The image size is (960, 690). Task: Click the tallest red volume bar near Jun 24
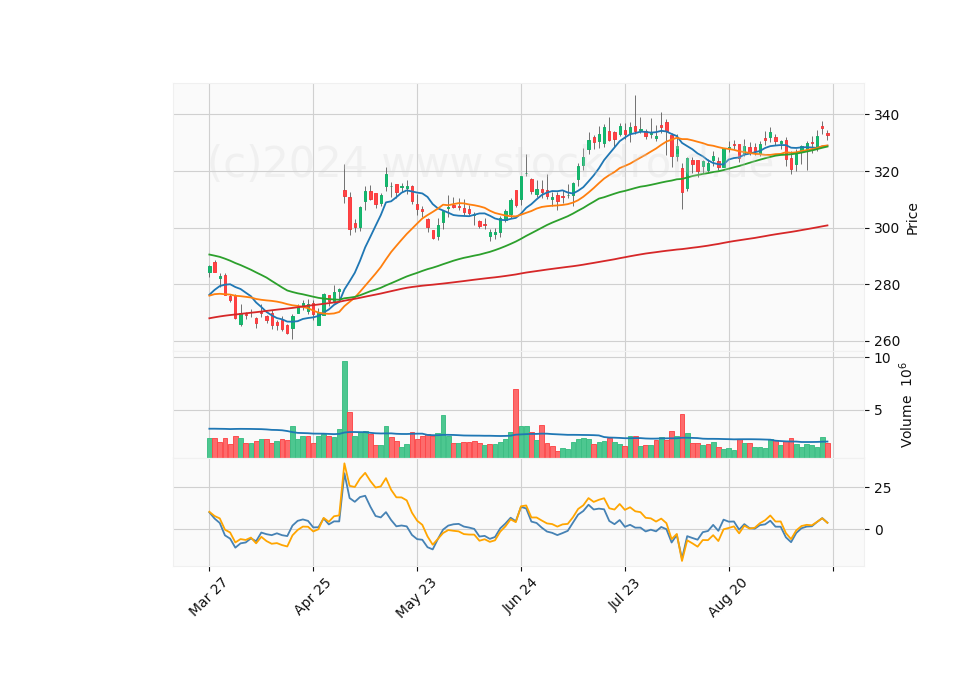(516, 423)
